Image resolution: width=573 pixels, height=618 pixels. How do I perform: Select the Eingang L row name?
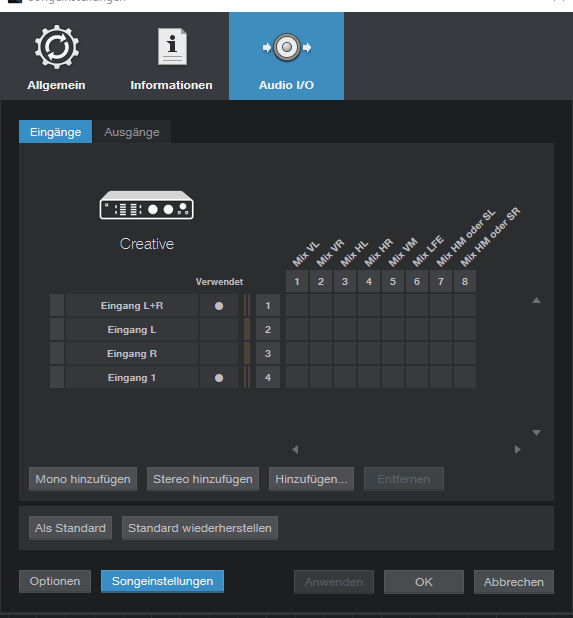(x=132, y=329)
